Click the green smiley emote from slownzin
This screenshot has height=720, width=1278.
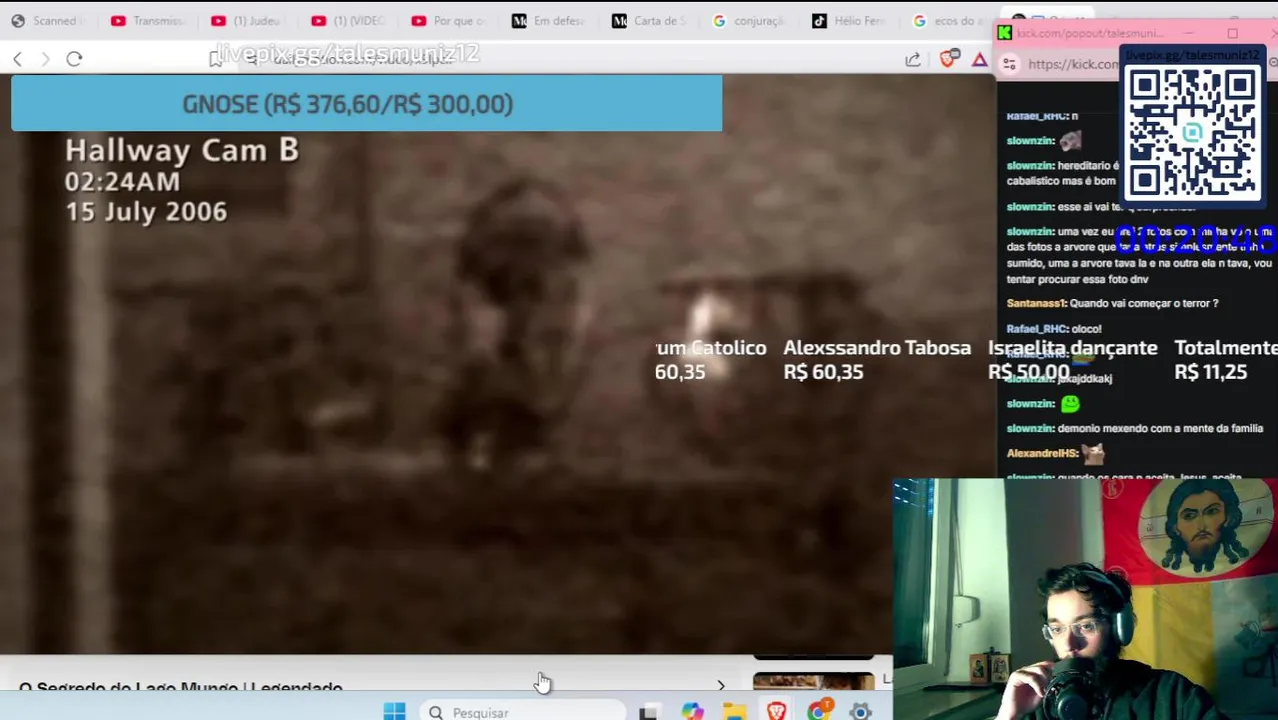point(1071,404)
